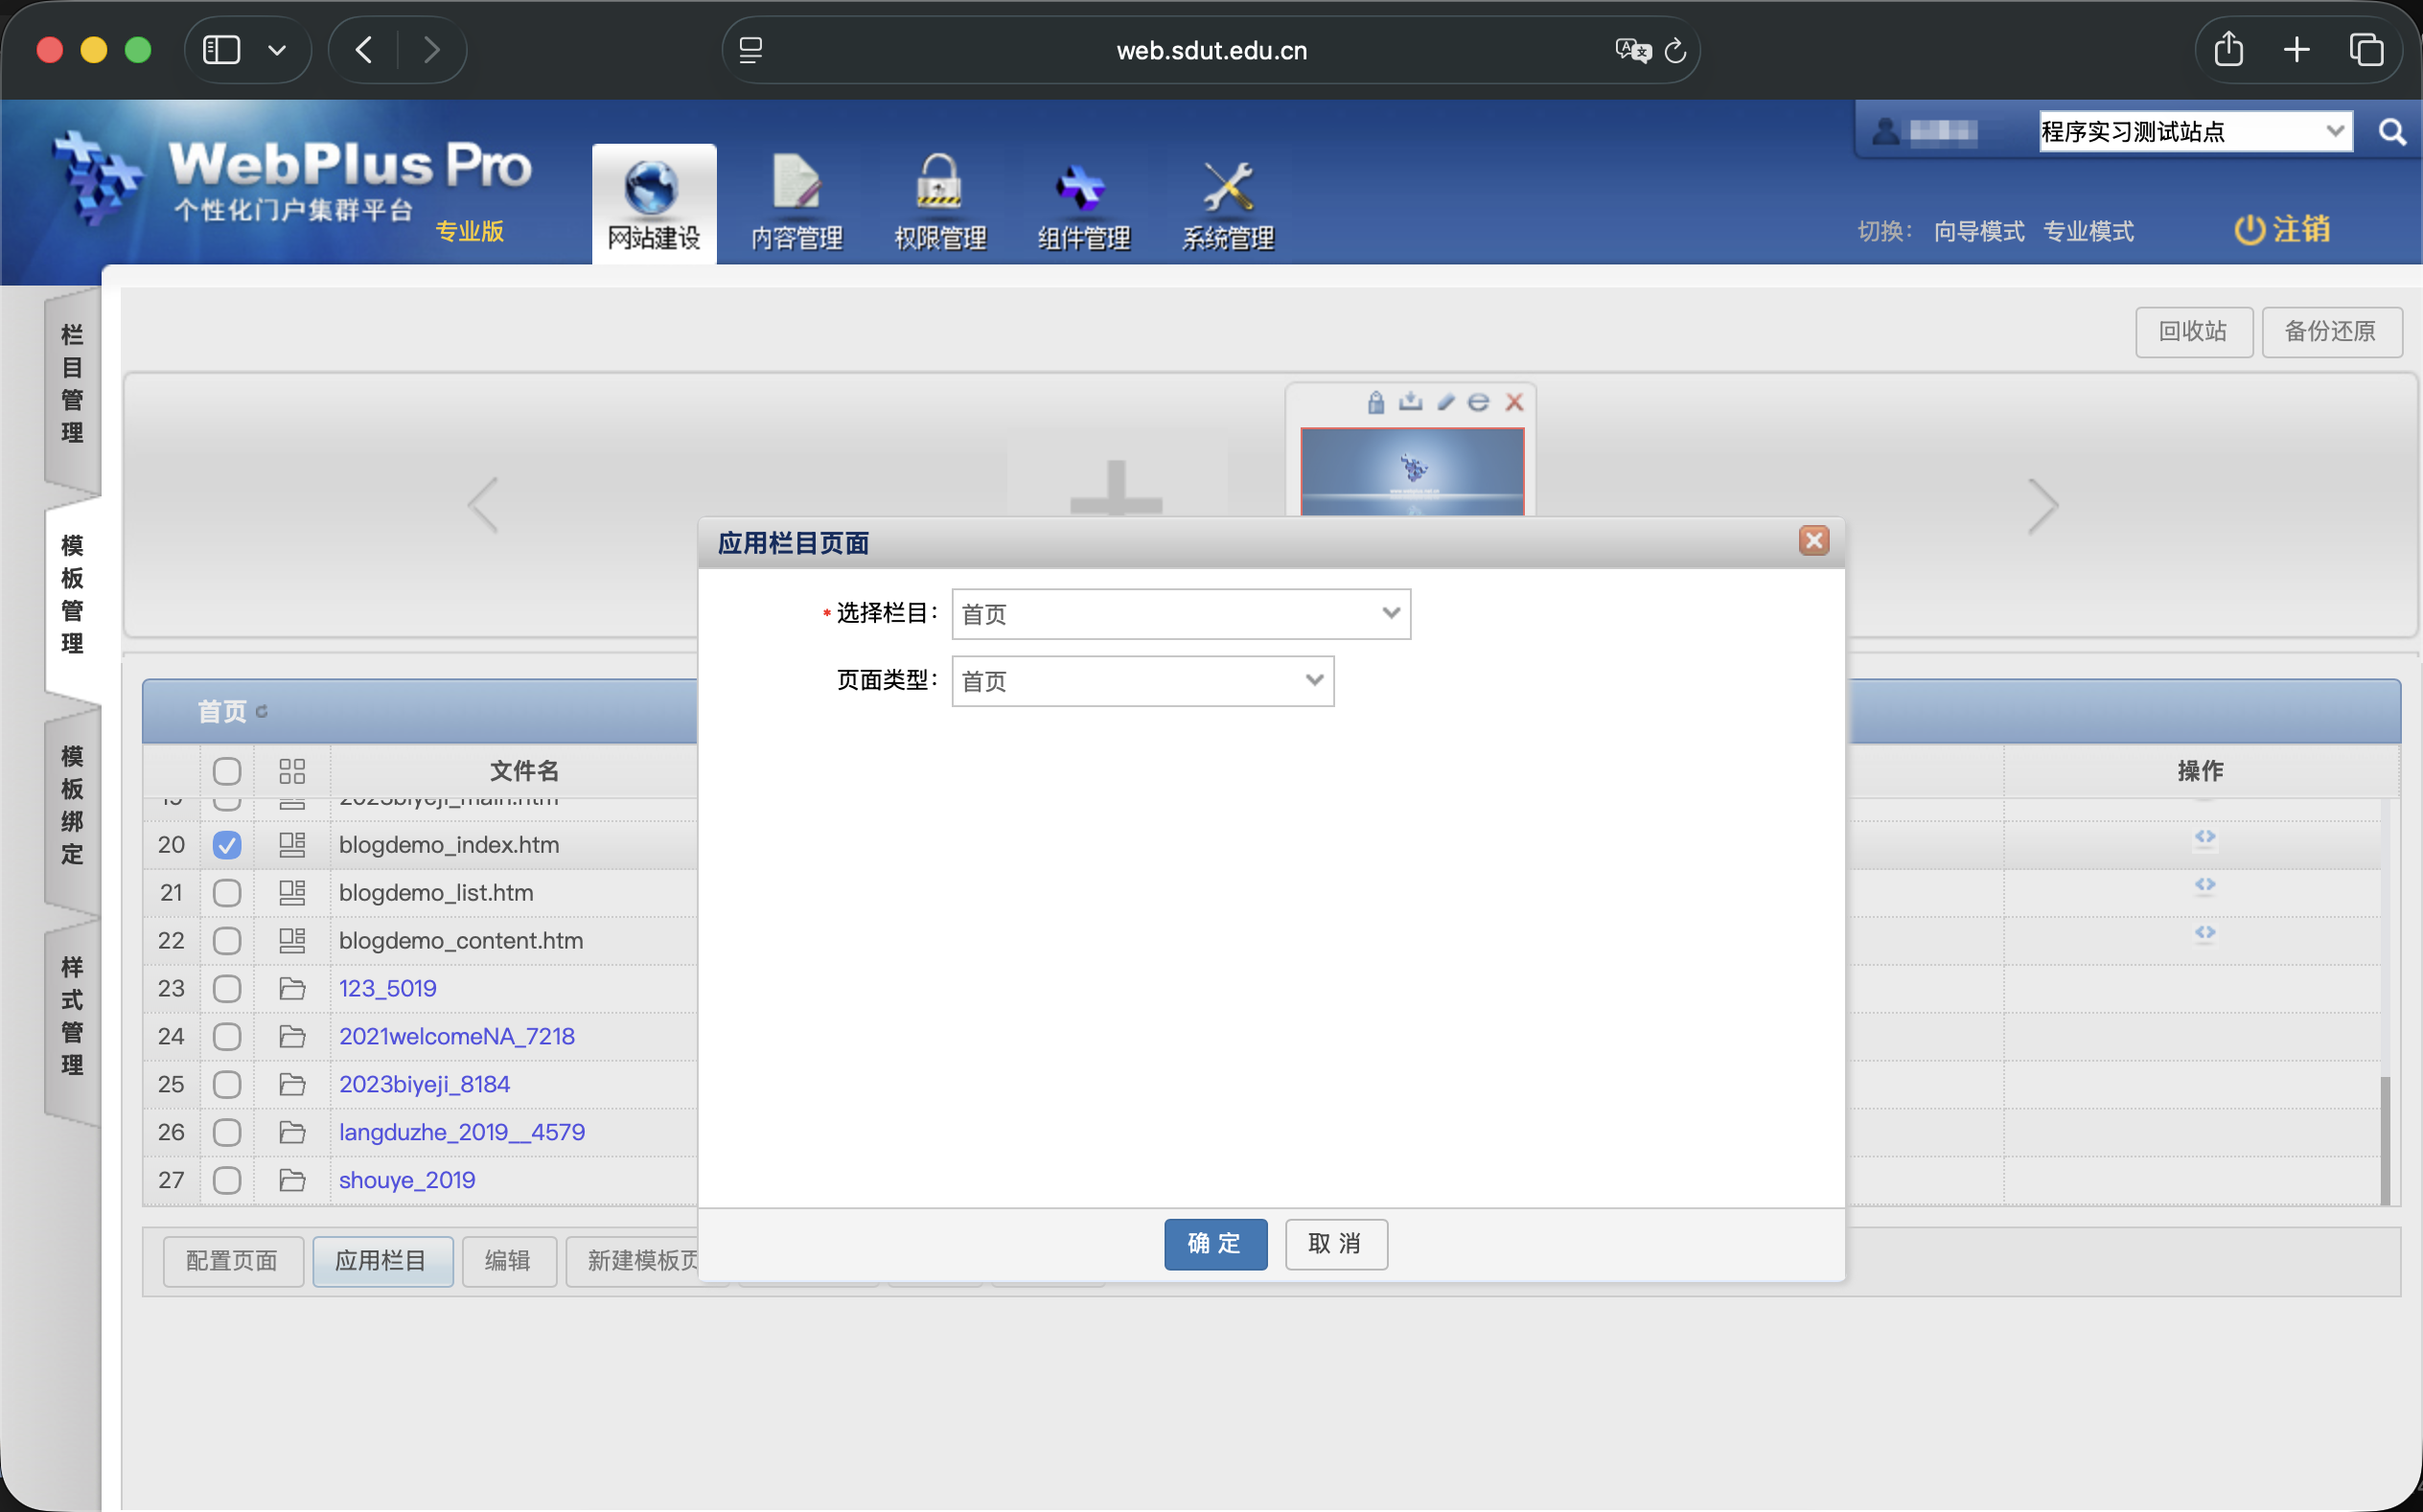This screenshot has width=2423, height=1512.
Task: Open the 选择栏目 dropdown
Action: [x=1390, y=613]
